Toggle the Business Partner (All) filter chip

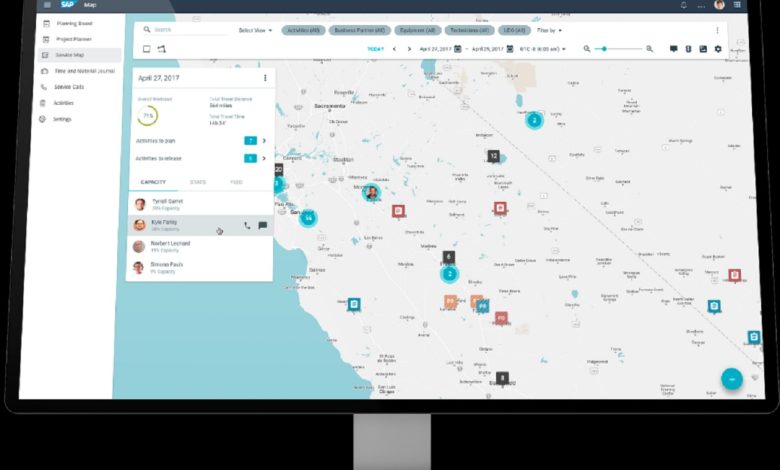click(x=358, y=31)
